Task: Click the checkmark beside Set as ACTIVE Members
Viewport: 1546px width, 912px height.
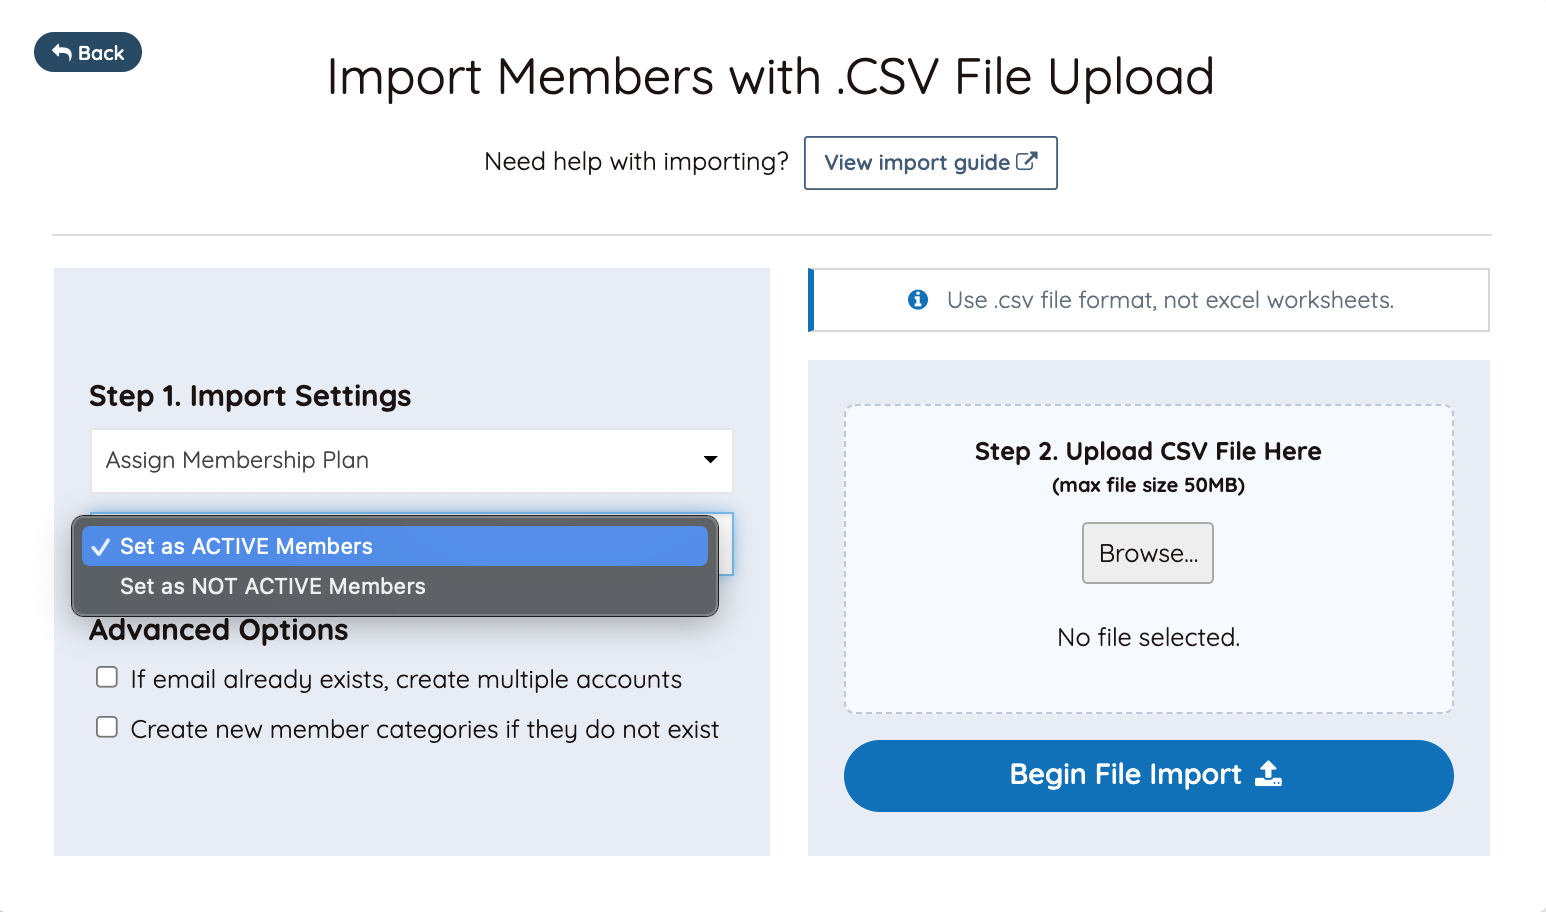Action: coord(100,546)
